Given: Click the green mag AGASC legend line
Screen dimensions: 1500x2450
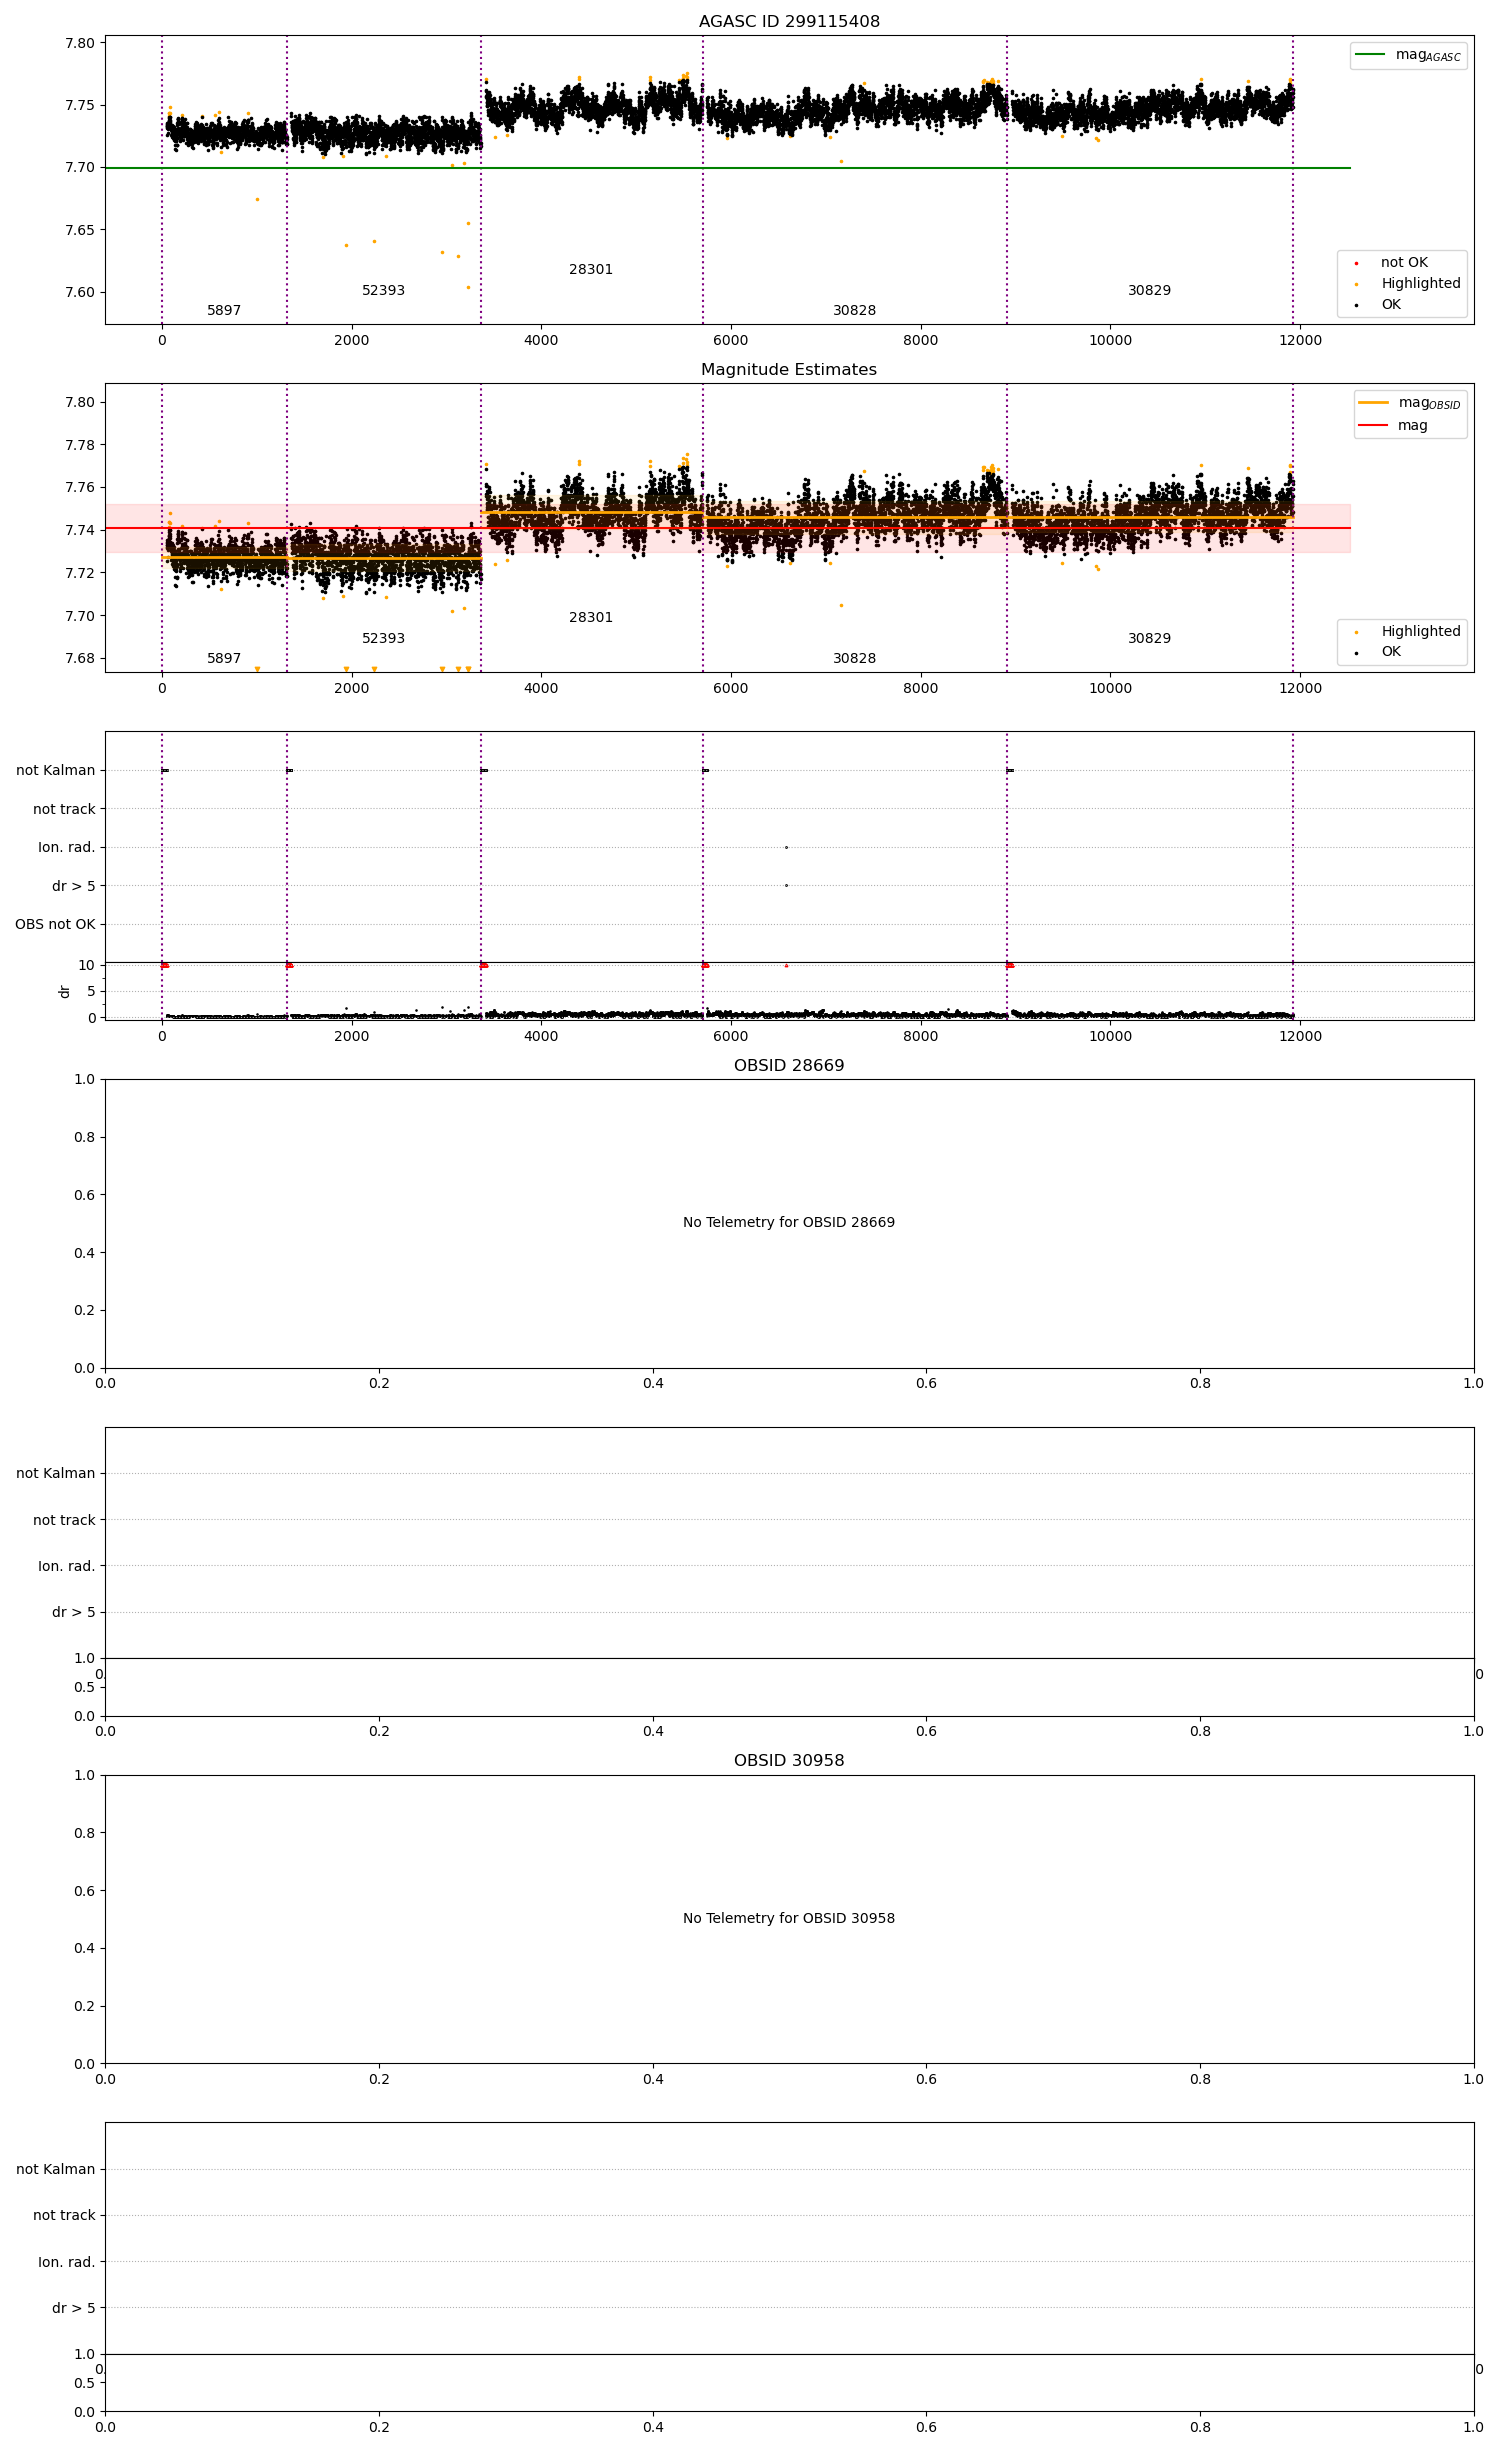Looking at the screenshot, I should pos(1371,55).
